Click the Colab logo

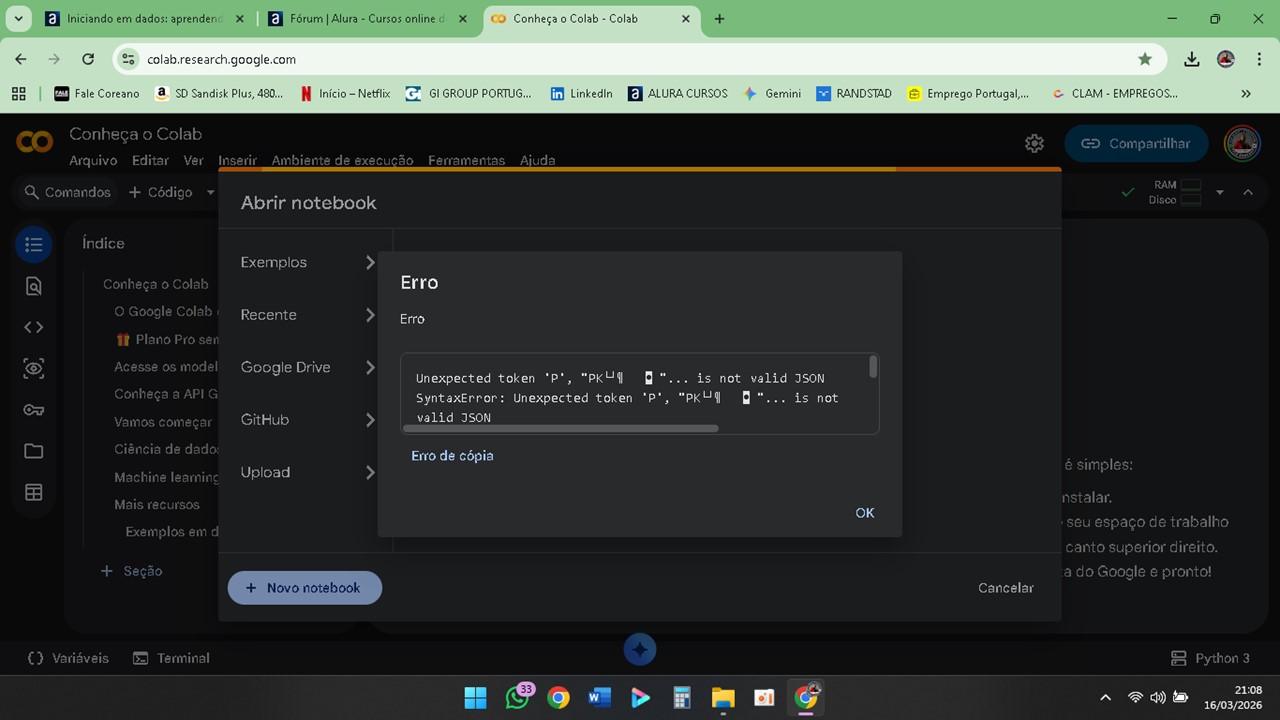point(34,143)
